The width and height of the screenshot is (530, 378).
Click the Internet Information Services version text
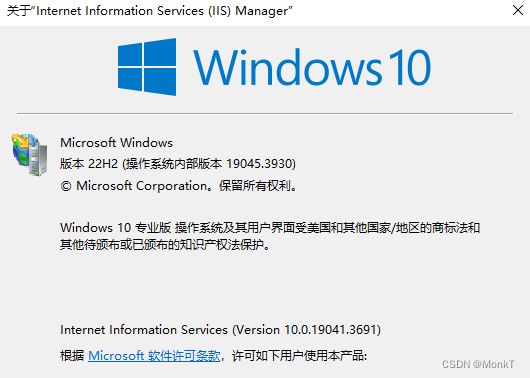click(220, 330)
